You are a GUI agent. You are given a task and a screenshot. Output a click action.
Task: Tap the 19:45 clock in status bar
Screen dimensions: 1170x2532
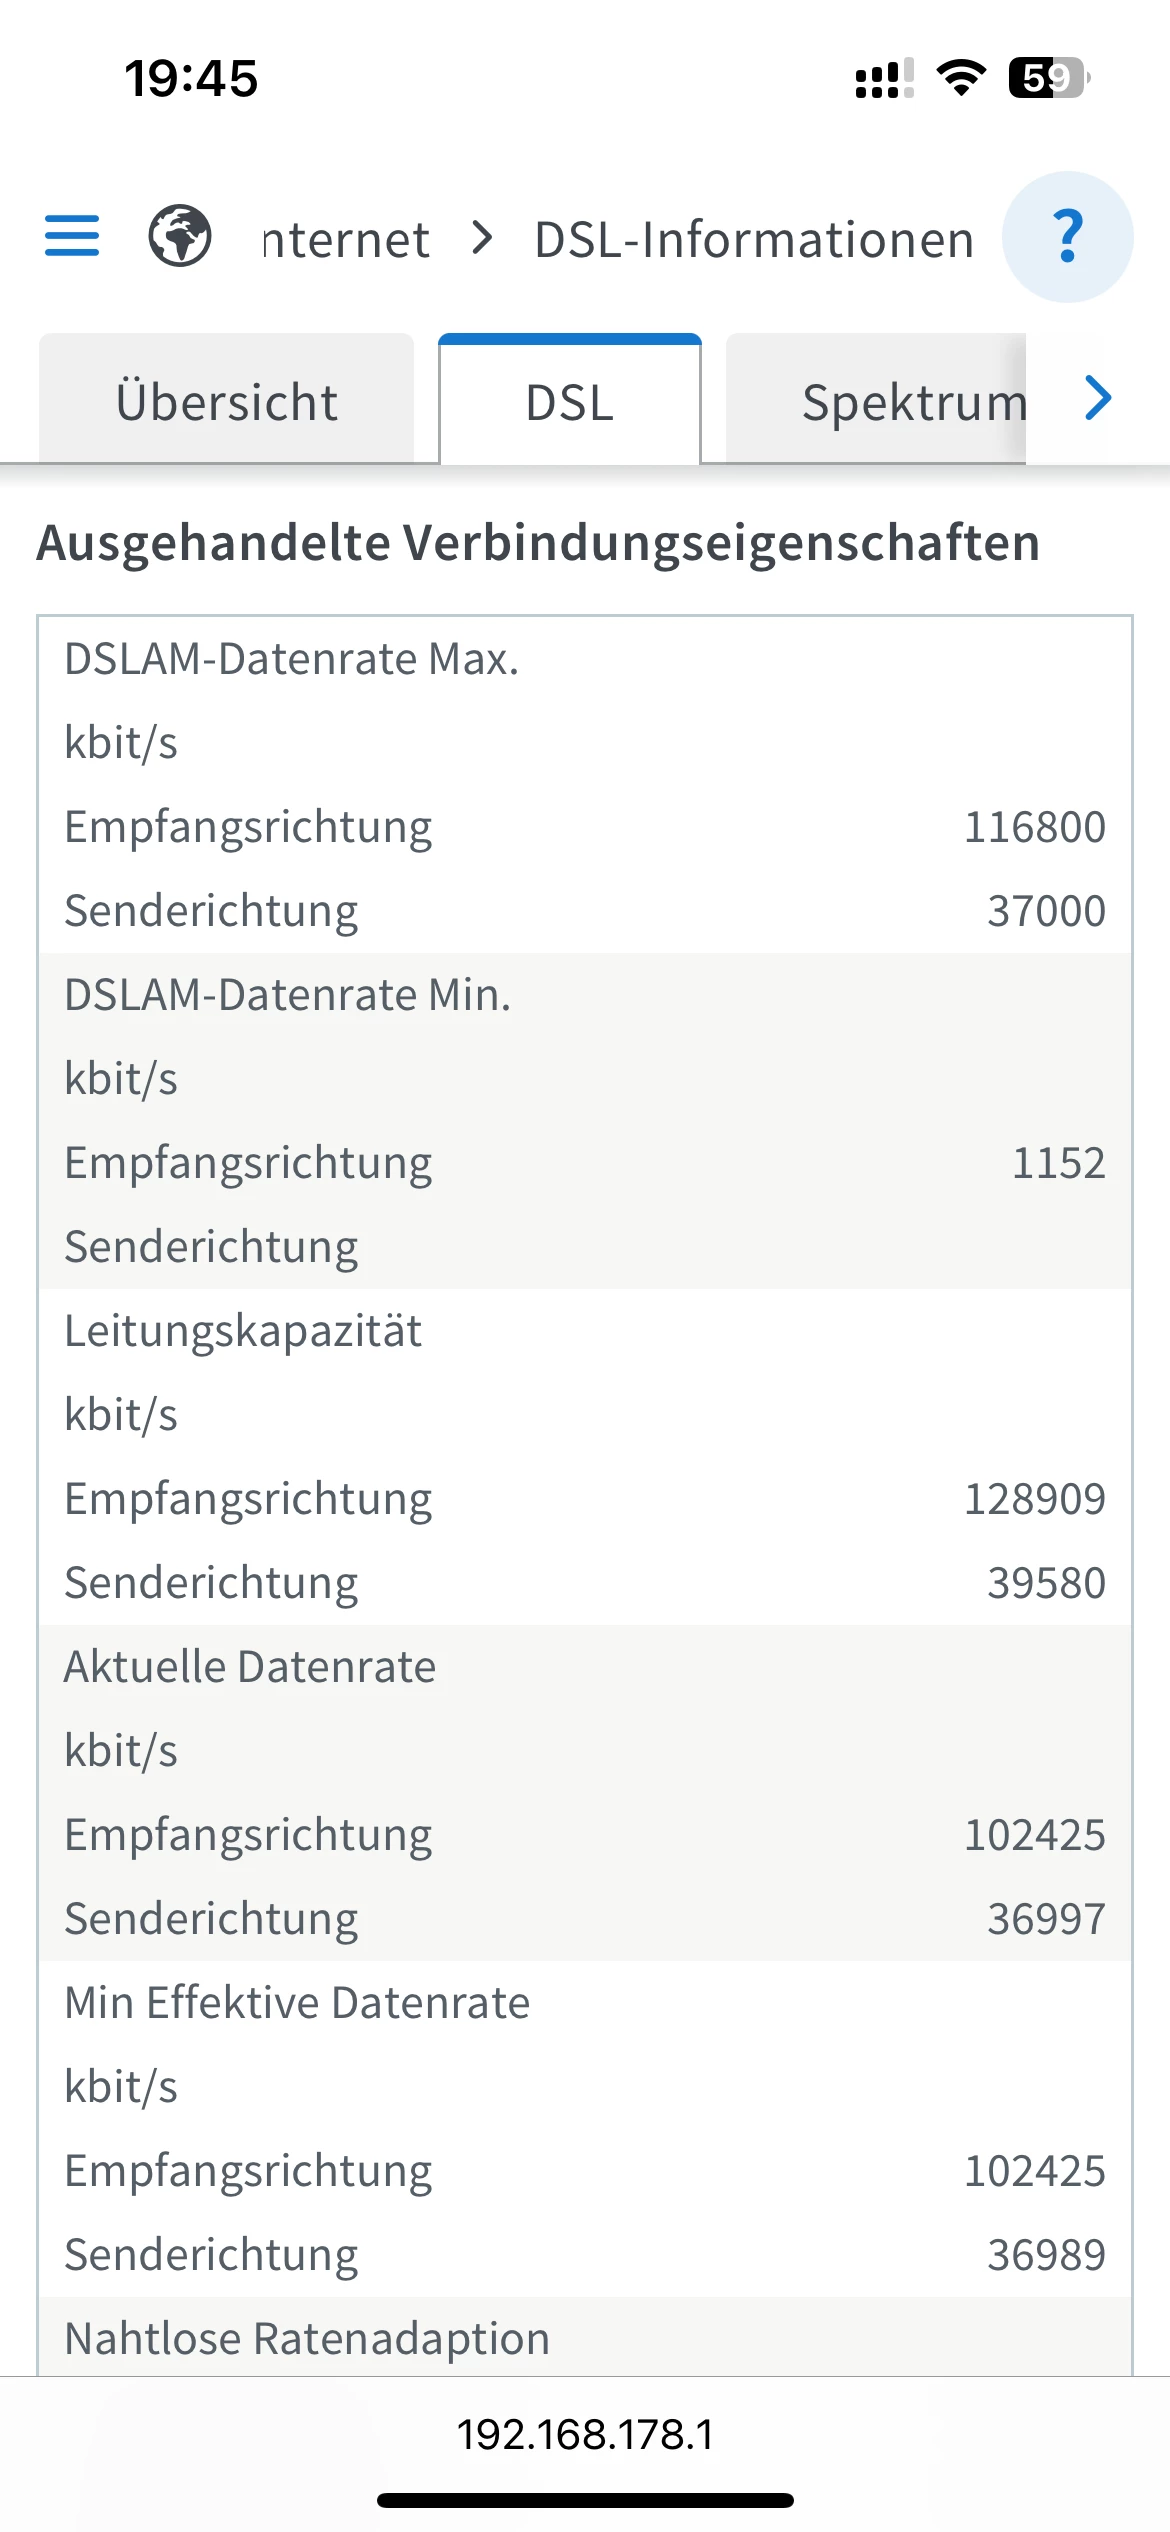click(x=191, y=78)
